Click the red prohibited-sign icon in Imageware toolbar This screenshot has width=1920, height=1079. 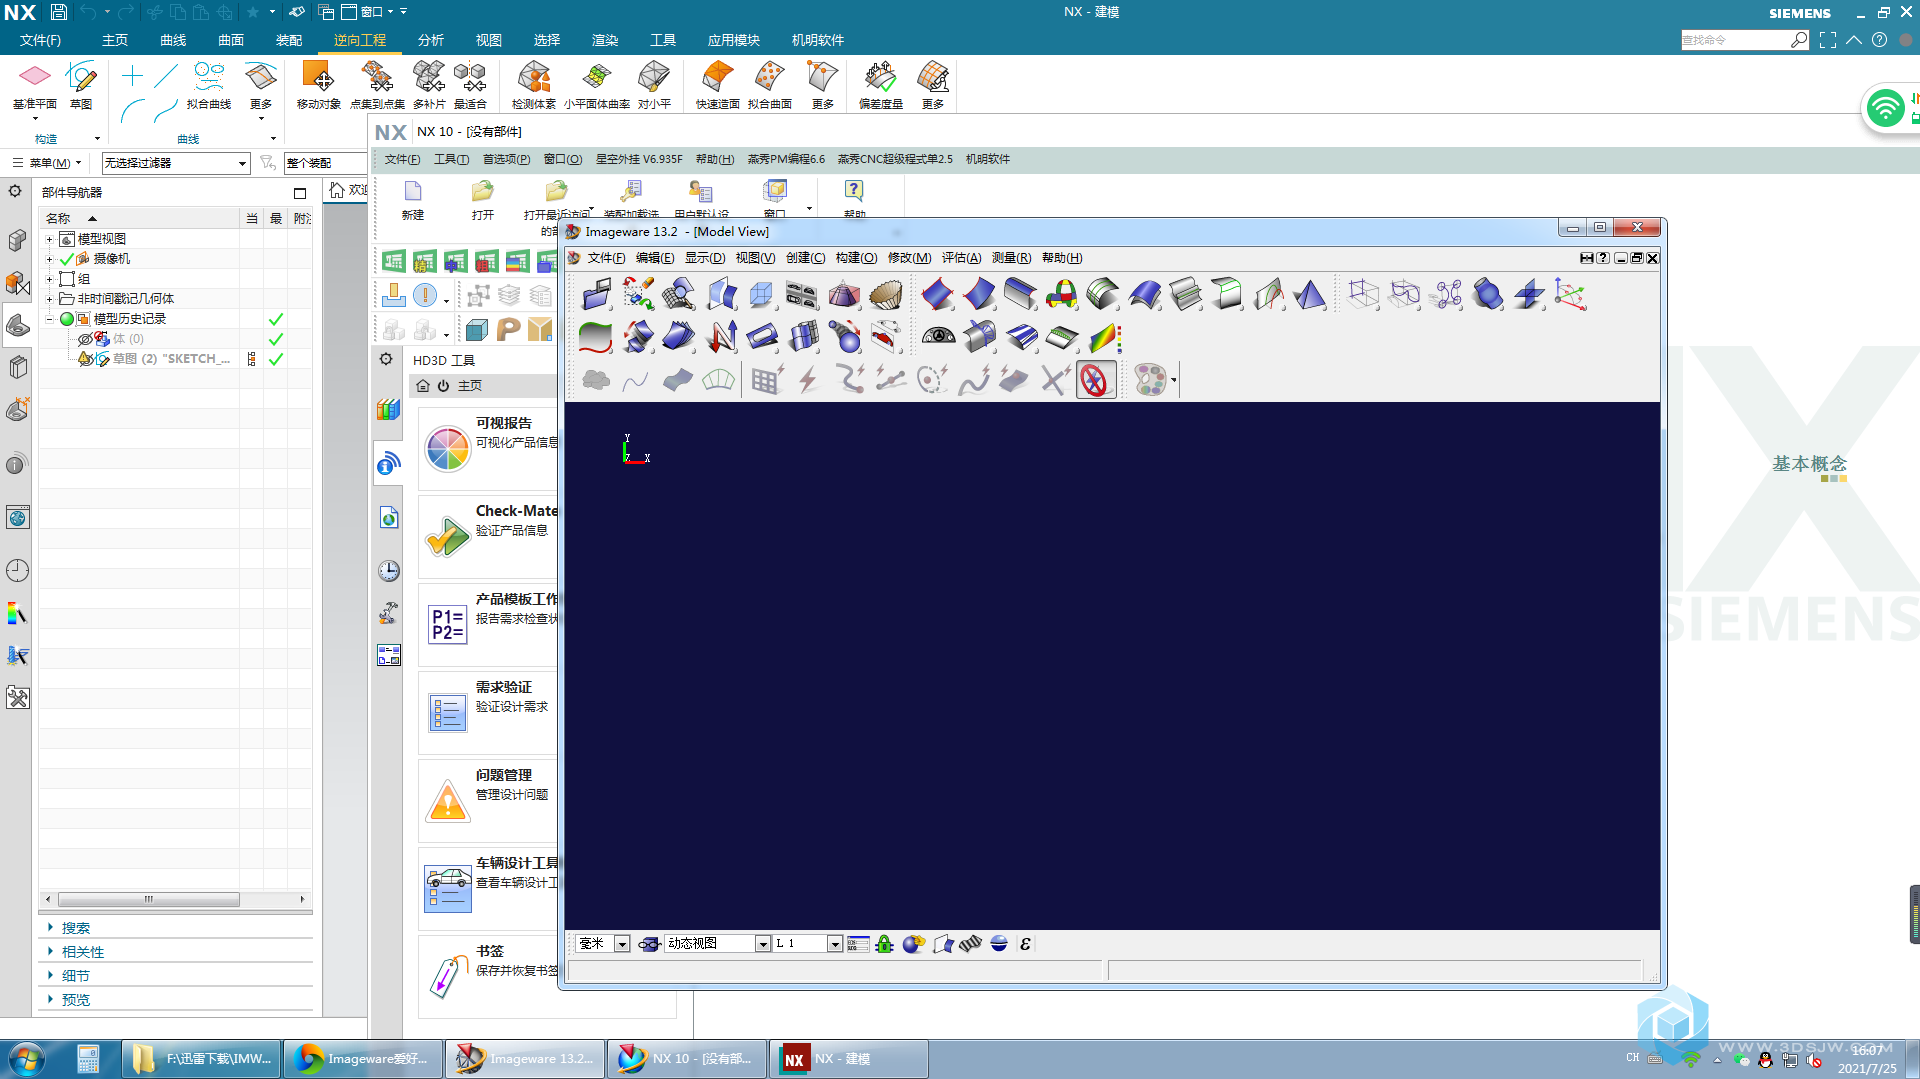point(1096,380)
